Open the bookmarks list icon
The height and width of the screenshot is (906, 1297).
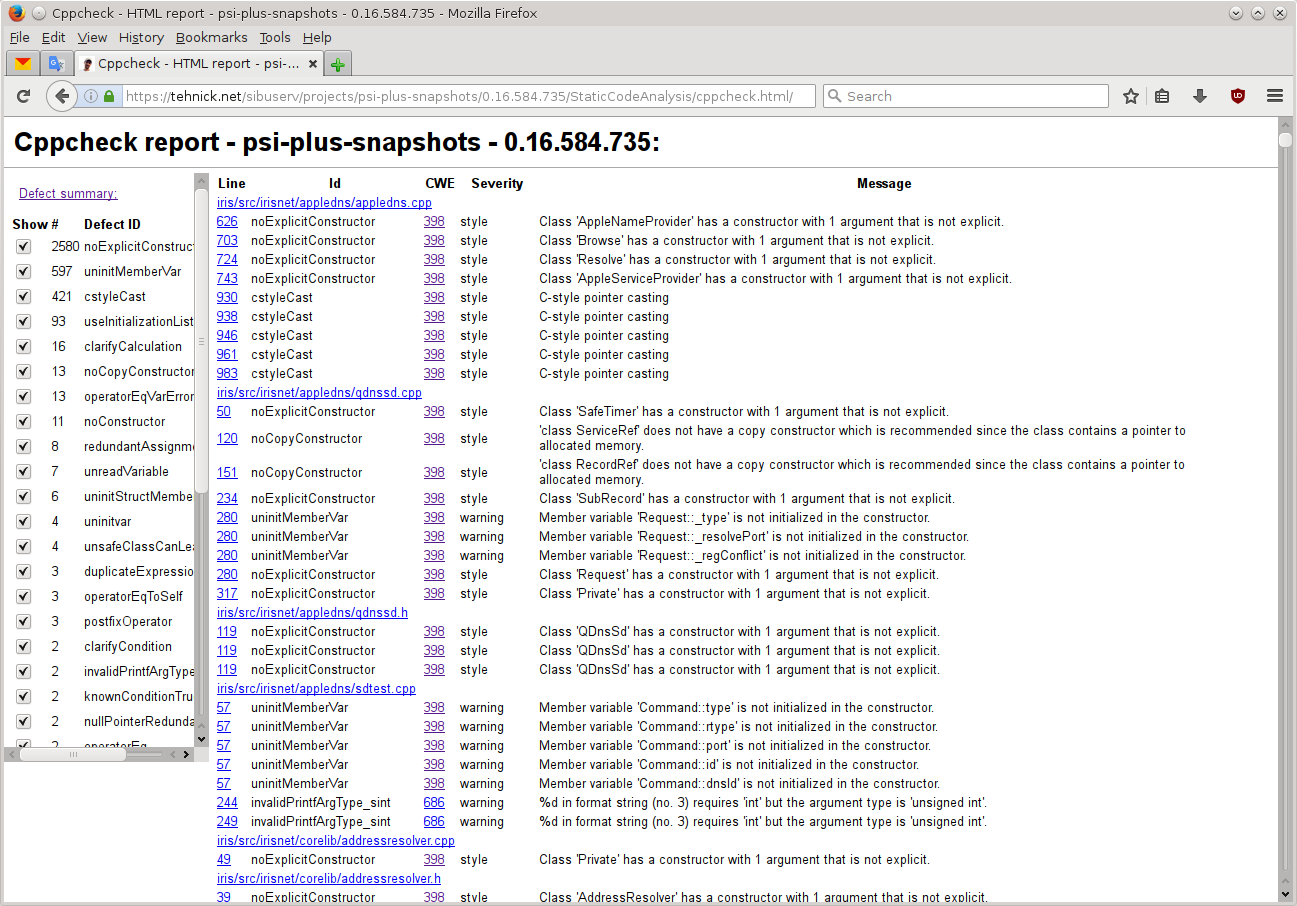point(1162,96)
